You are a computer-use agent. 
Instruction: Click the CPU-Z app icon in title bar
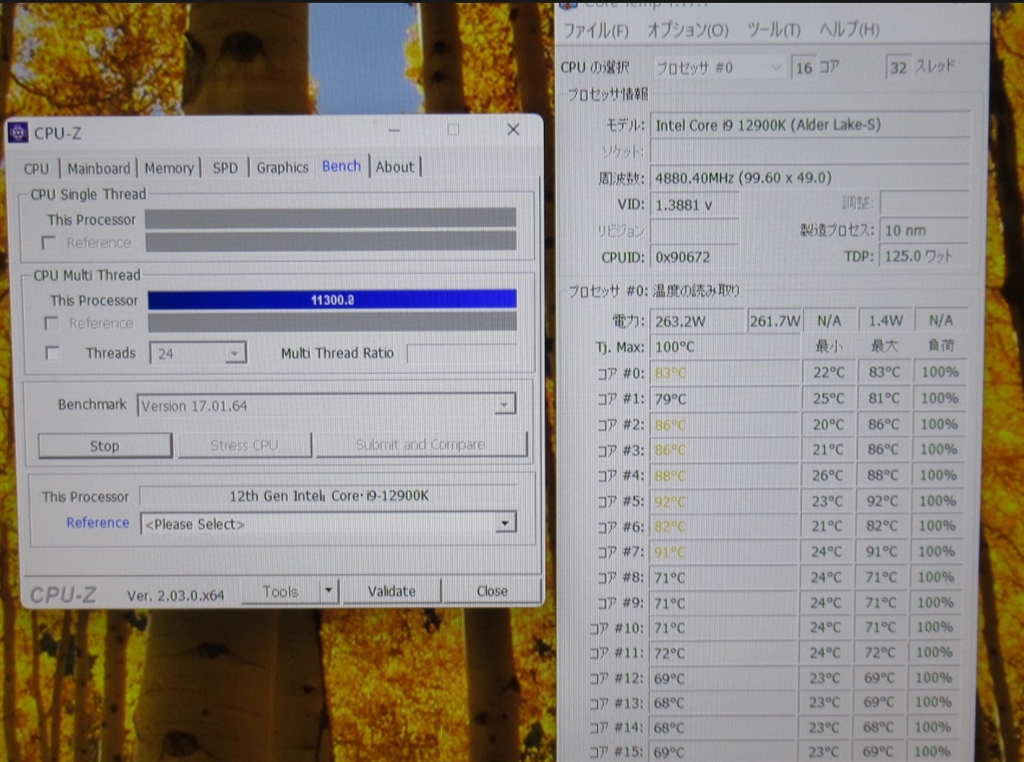pyautogui.click(x=18, y=133)
